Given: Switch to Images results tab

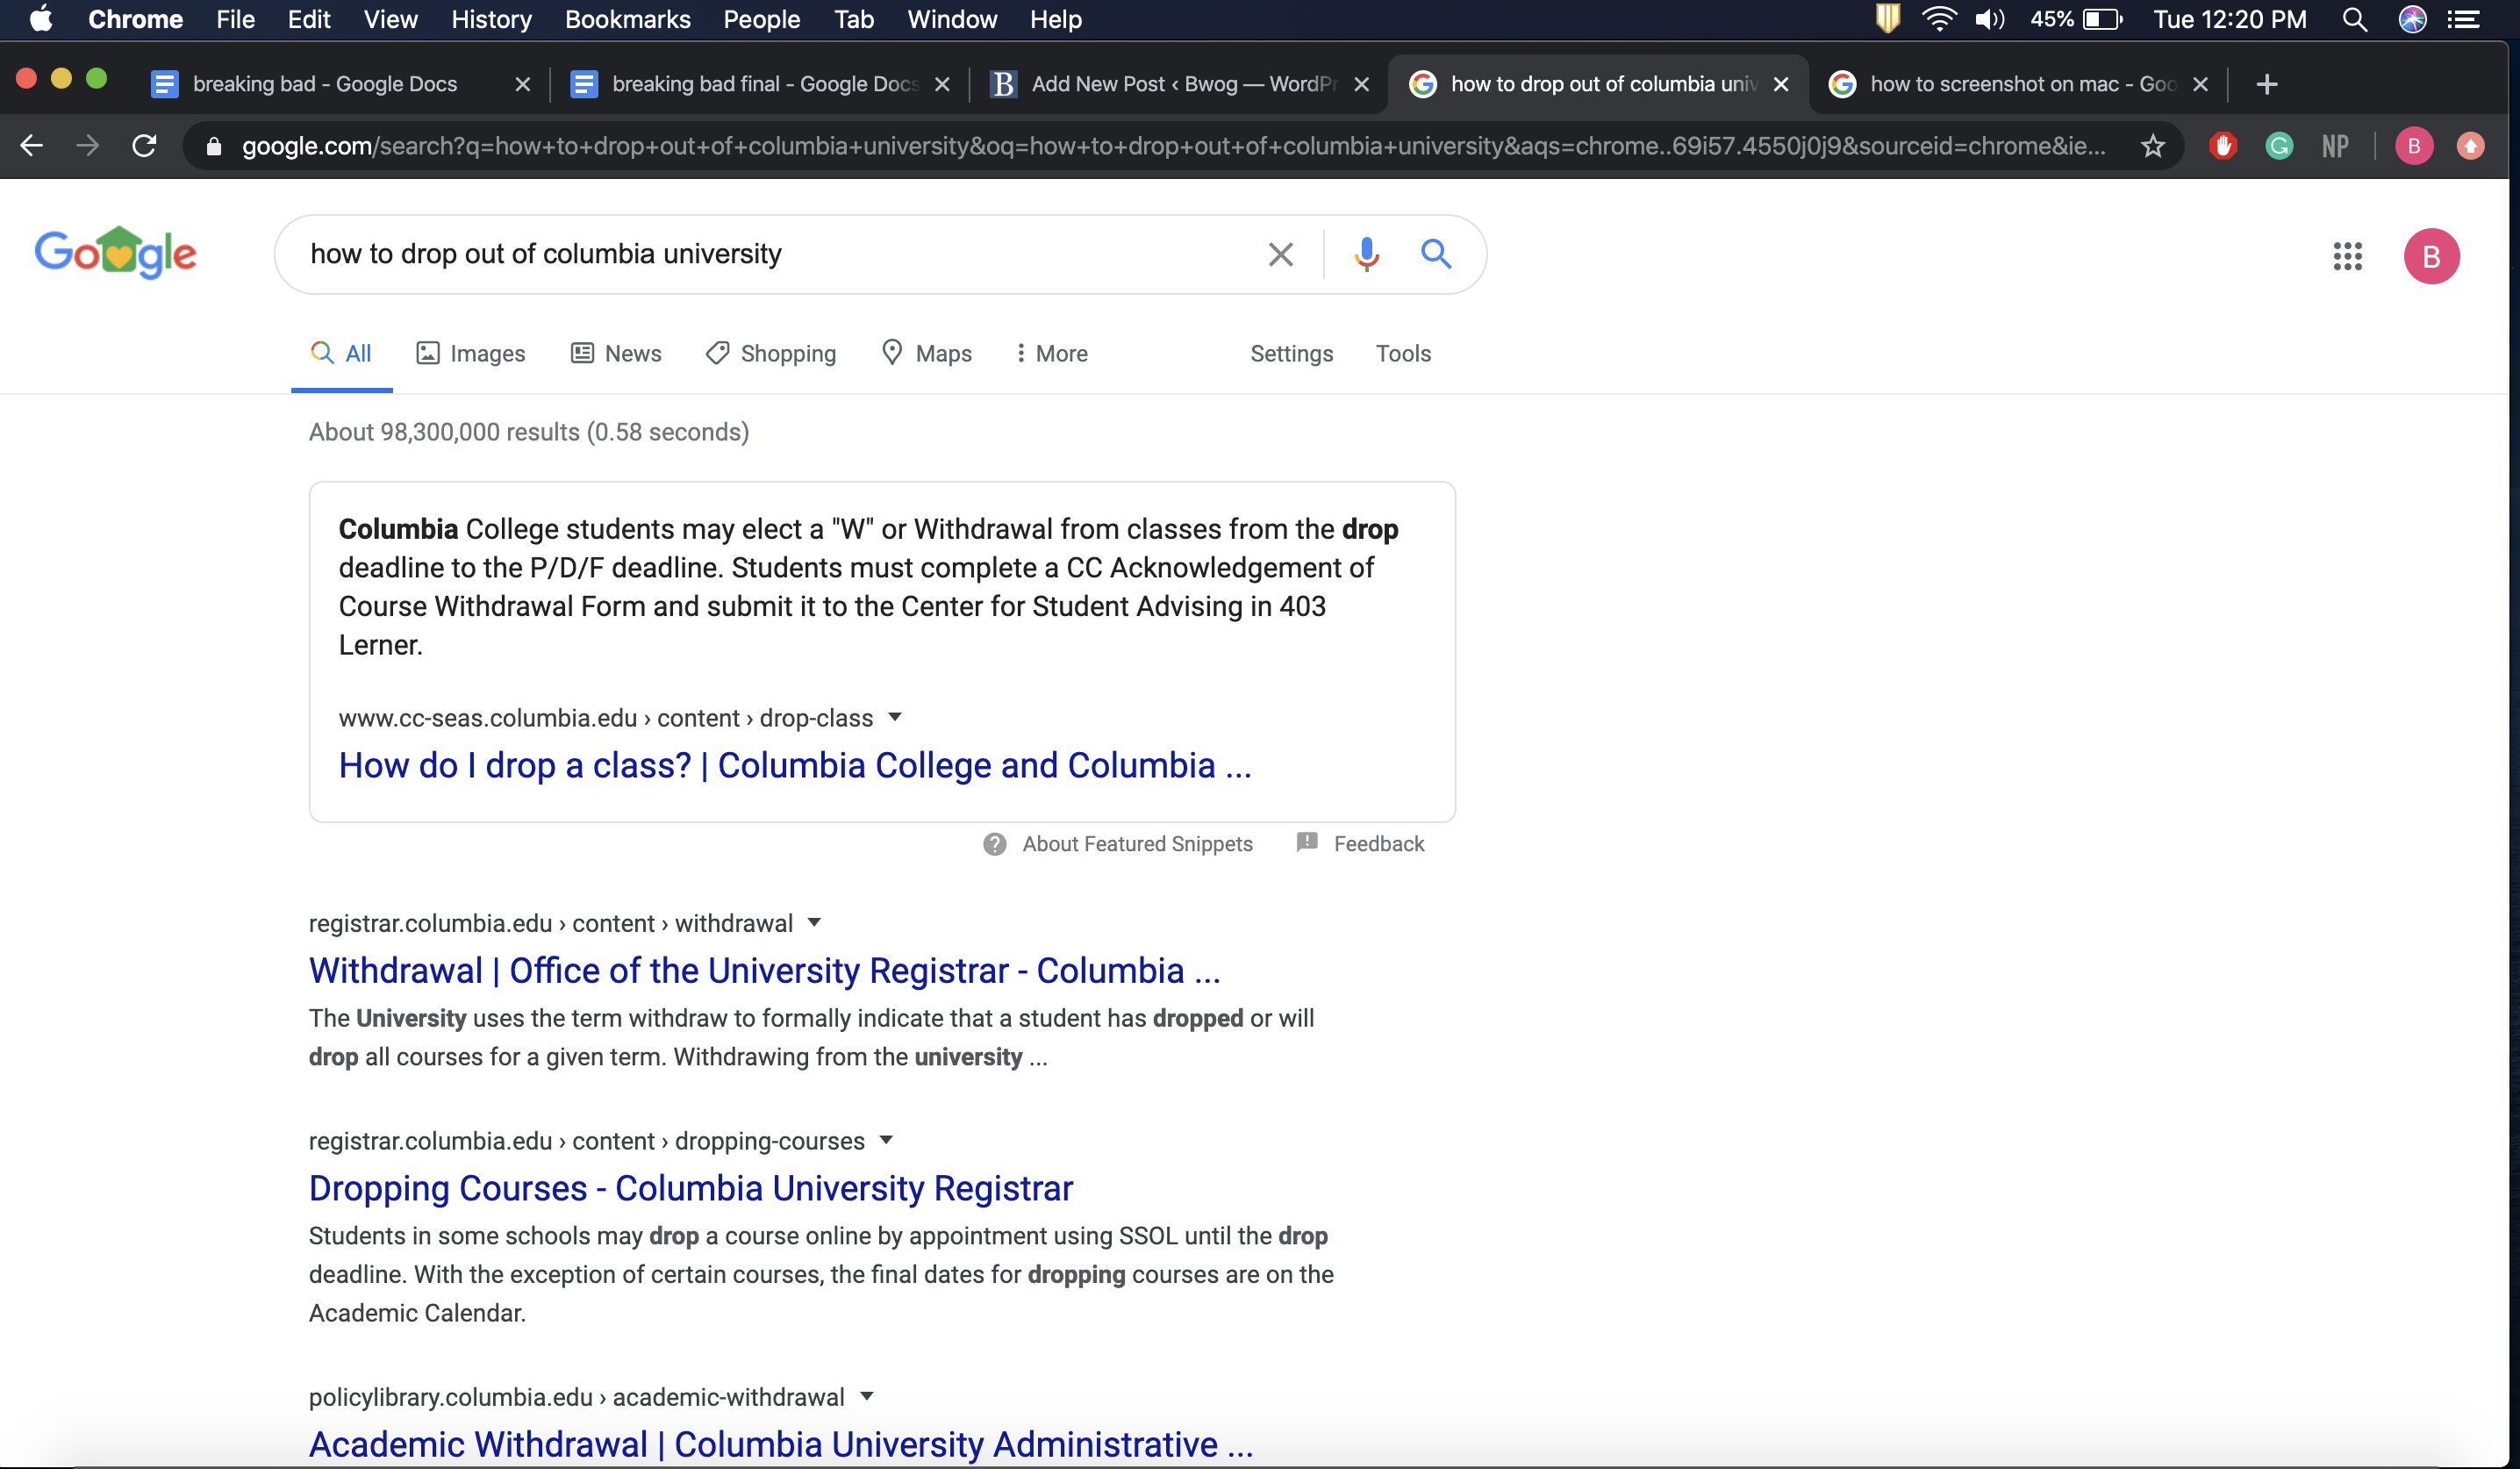Looking at the screenshot, I should point(471,353).
